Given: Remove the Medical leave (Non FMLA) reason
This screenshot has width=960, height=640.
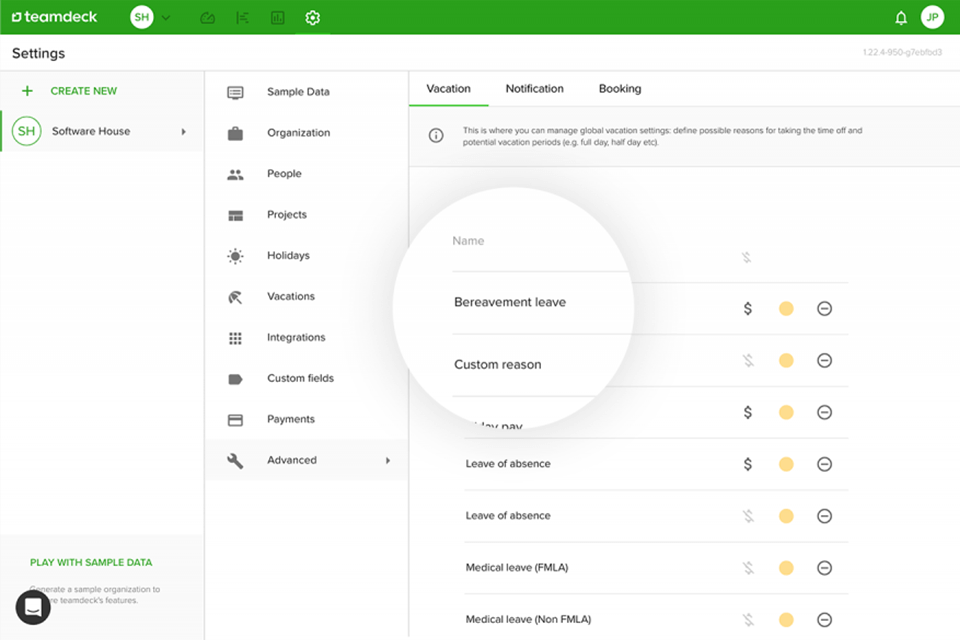Looking at the screenshot, I should (x=825, y=620).
